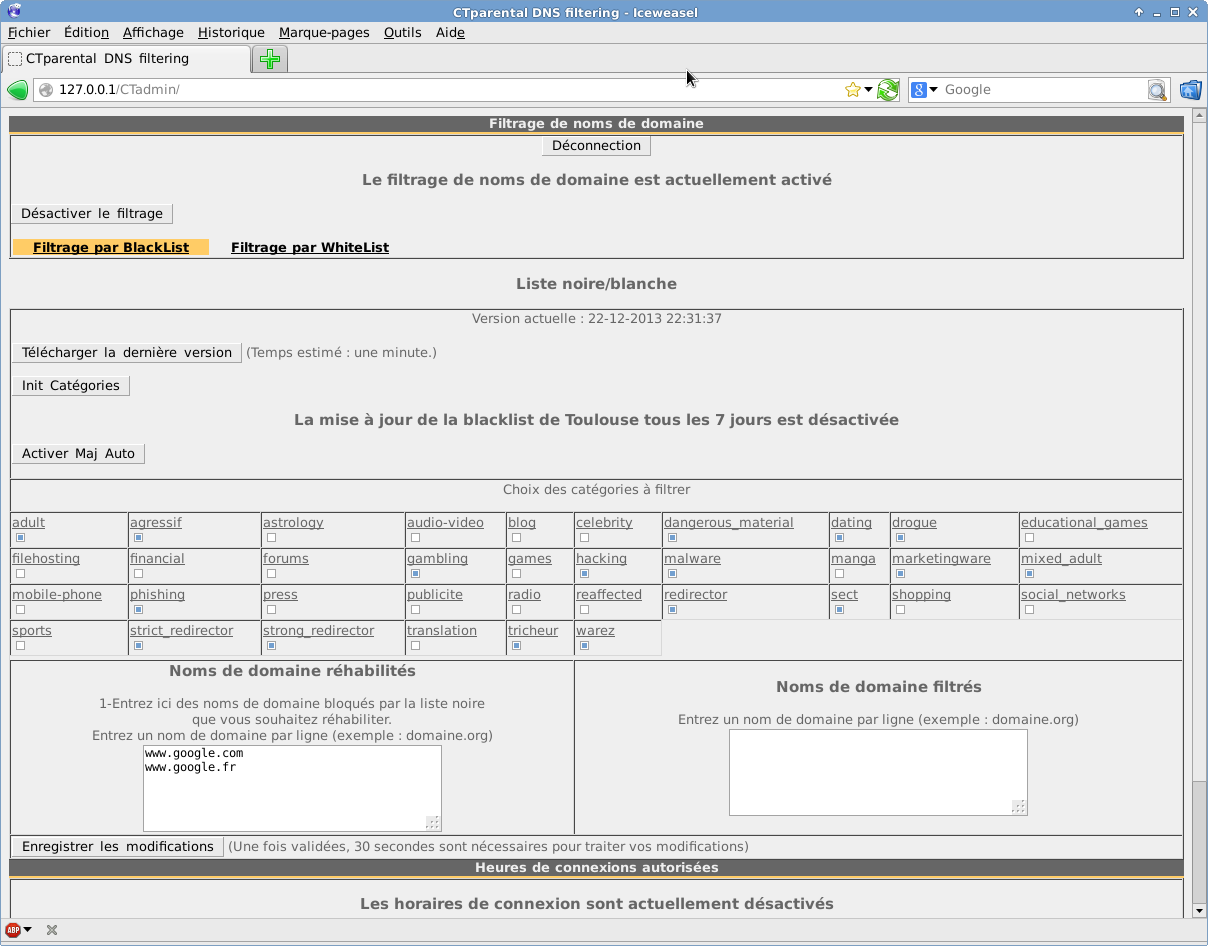Open the dangerous_material category link

[x=729, y=523]
